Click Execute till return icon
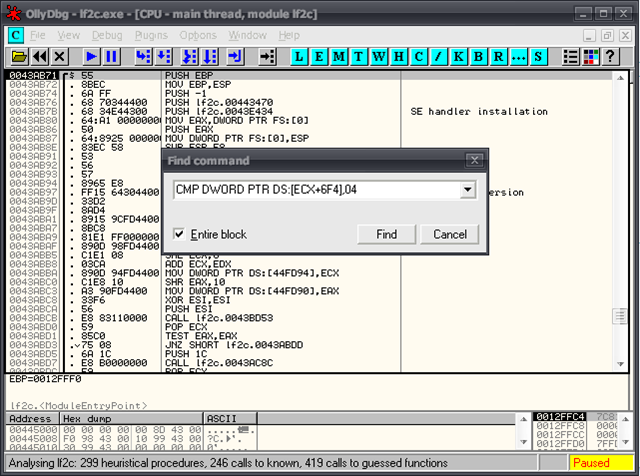 click(x=236, y=56)
